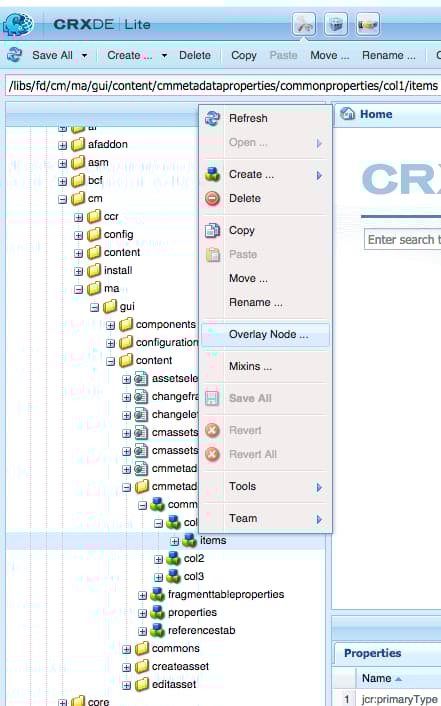Select the config folder icon
The width and height of the screenshot is (441, 706).
[94, 234]
